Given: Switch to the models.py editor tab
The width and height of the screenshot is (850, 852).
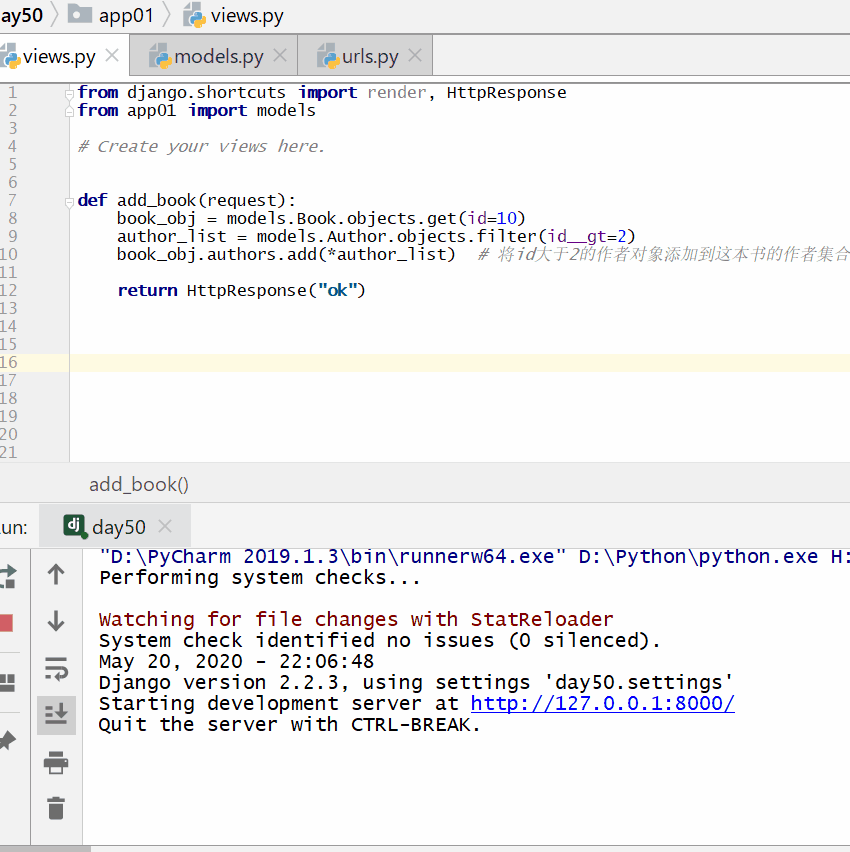Looking at the screenshot, I should click(218, 57).
